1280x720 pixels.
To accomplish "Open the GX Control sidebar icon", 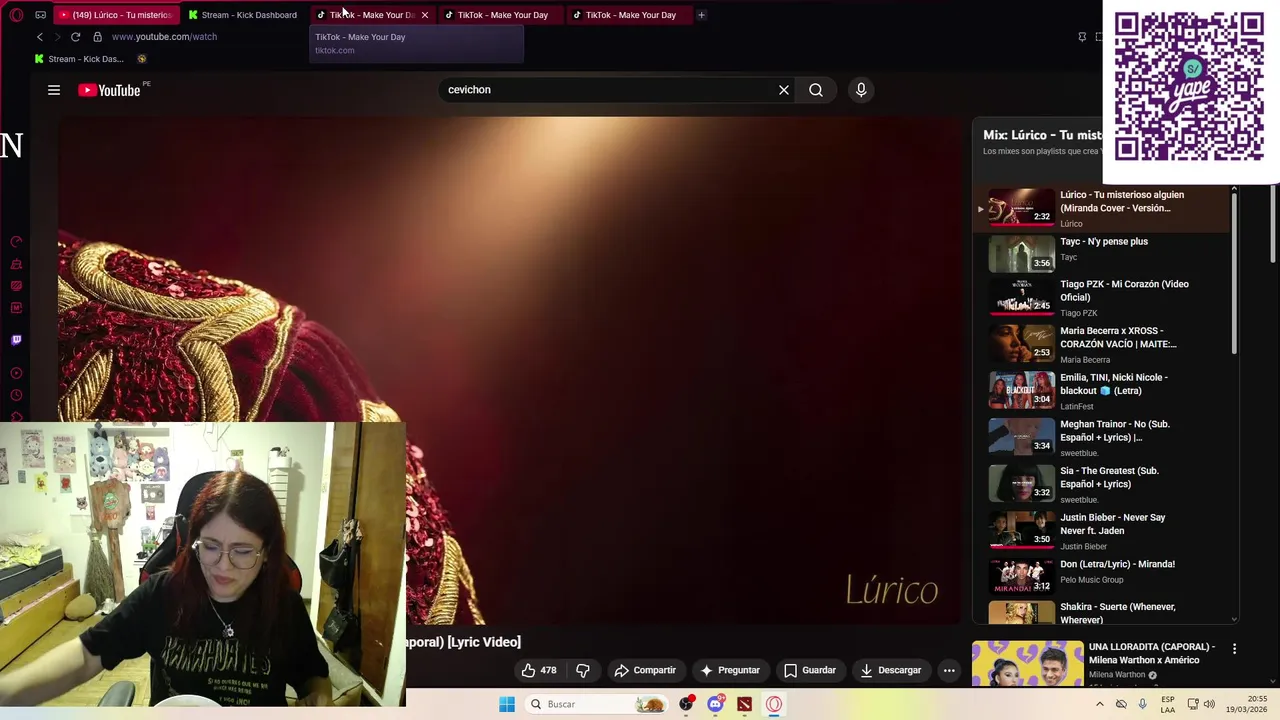I will coord(16,242).
